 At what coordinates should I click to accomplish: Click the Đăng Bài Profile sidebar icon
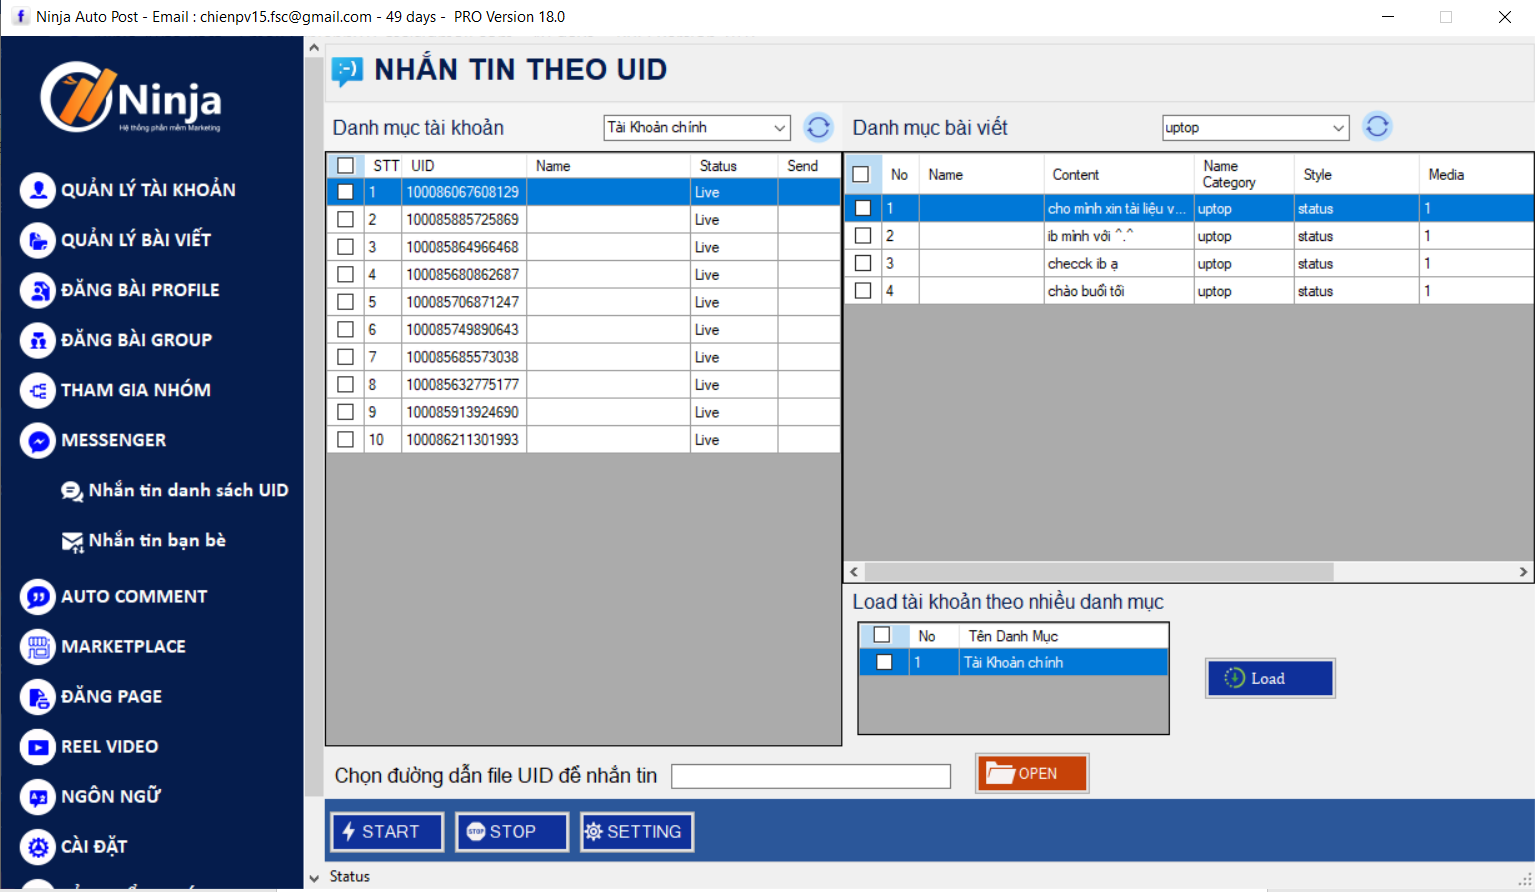click(38, 290)
